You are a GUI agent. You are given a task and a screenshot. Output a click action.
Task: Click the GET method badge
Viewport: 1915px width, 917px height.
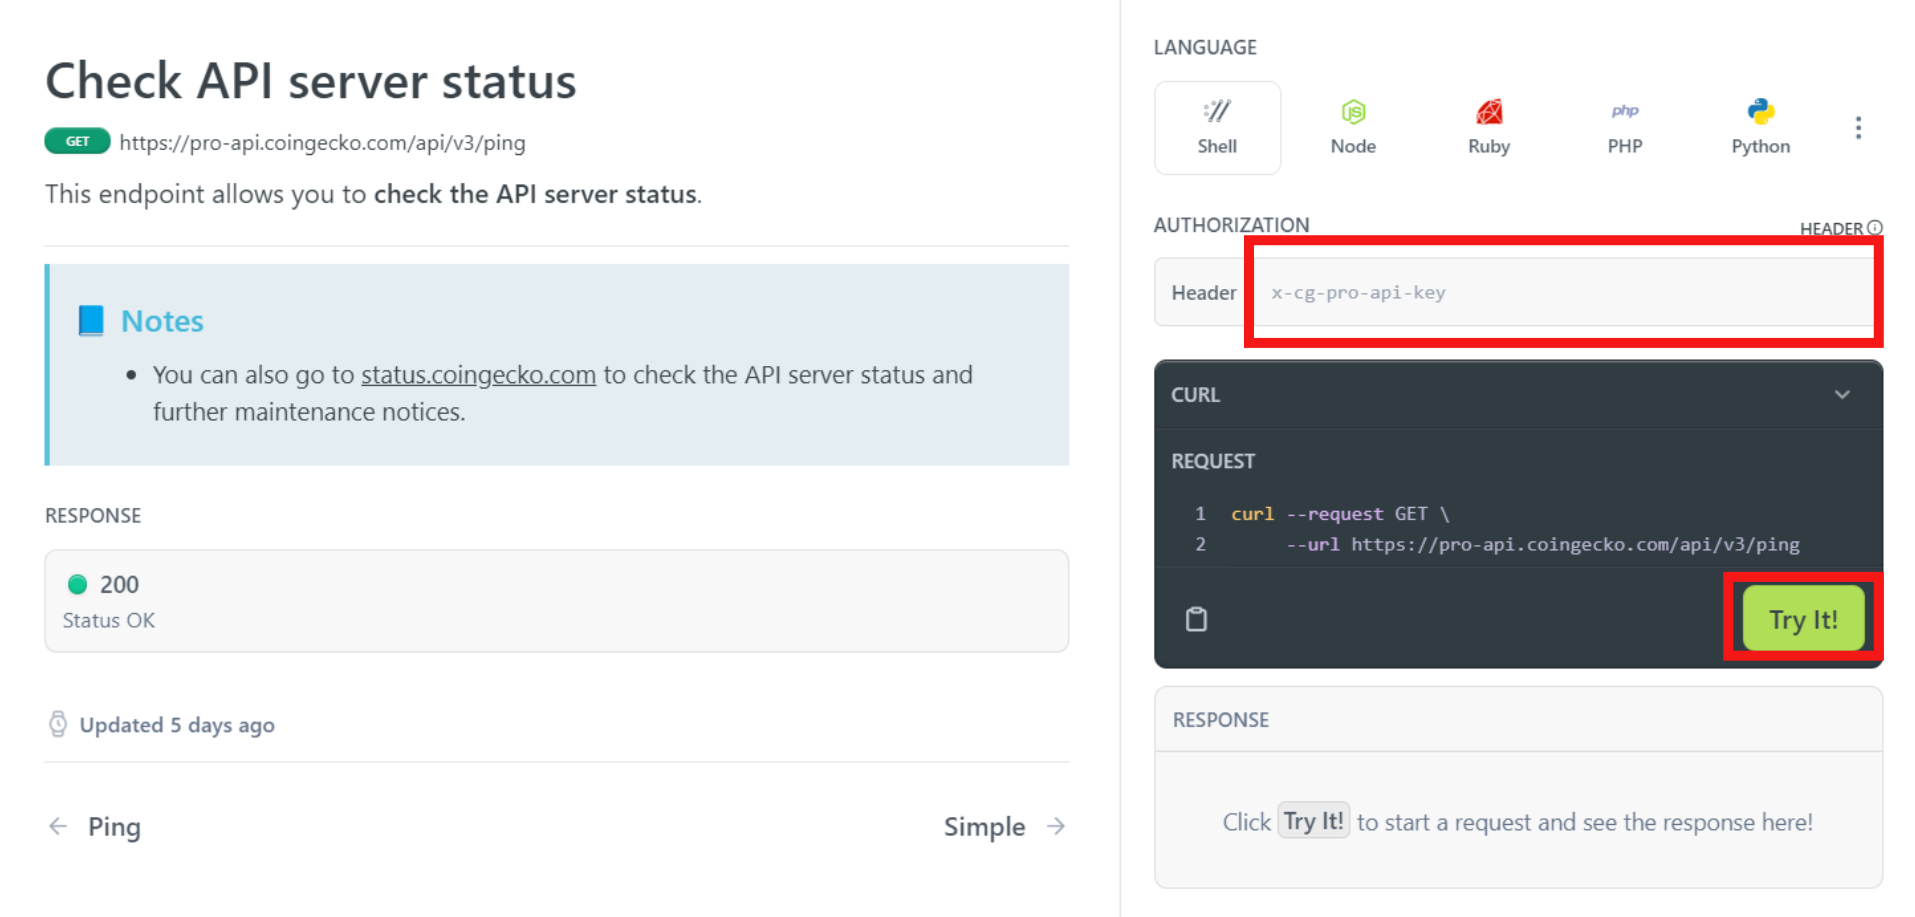(x=77, y=142)
